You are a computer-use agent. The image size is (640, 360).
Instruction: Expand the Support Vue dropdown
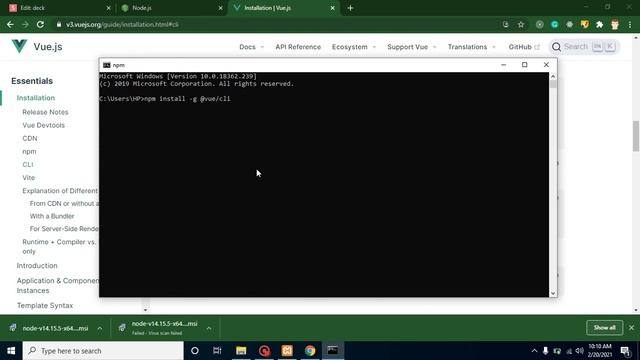[x=412, y=47]
